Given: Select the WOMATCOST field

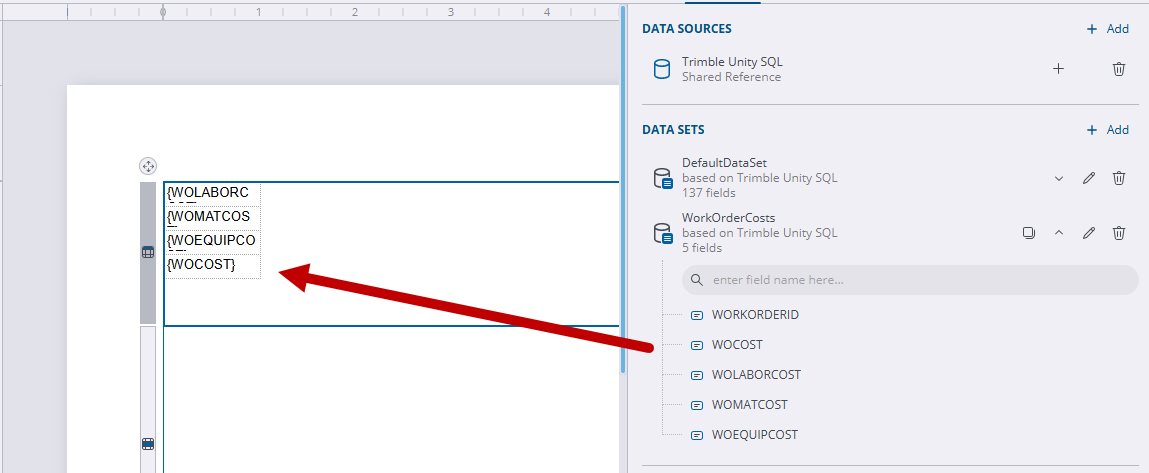Looking at the screenshot, I should [x=749, y=405].
